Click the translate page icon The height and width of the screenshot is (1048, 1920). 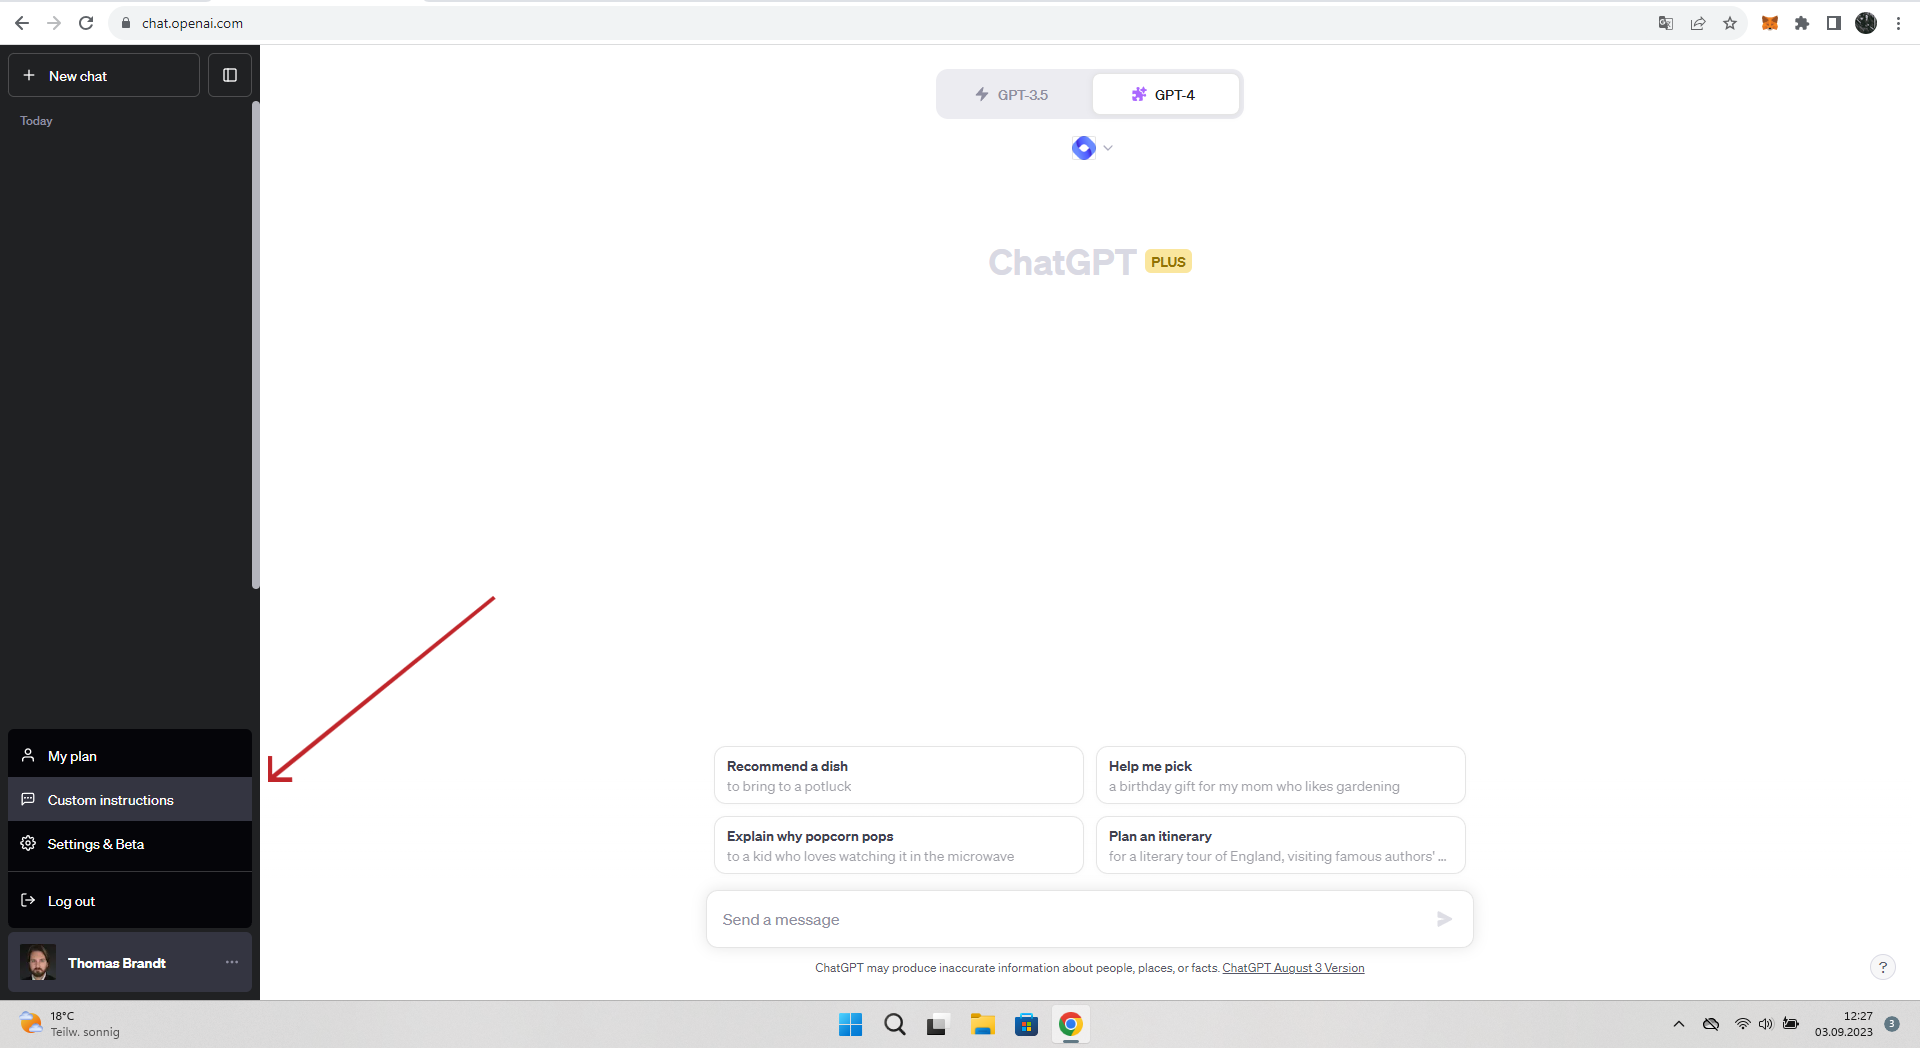(1666, 23)
